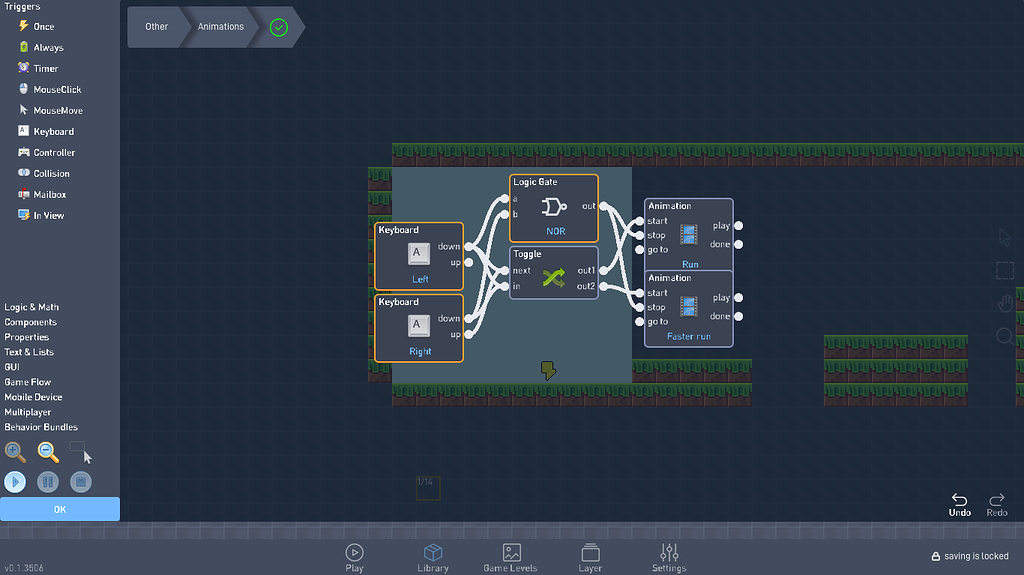The height and width of the screenshot is (575, 1024).
Task: Select the Keyboard trigger in sidebar
Action: tap(46, 131)
